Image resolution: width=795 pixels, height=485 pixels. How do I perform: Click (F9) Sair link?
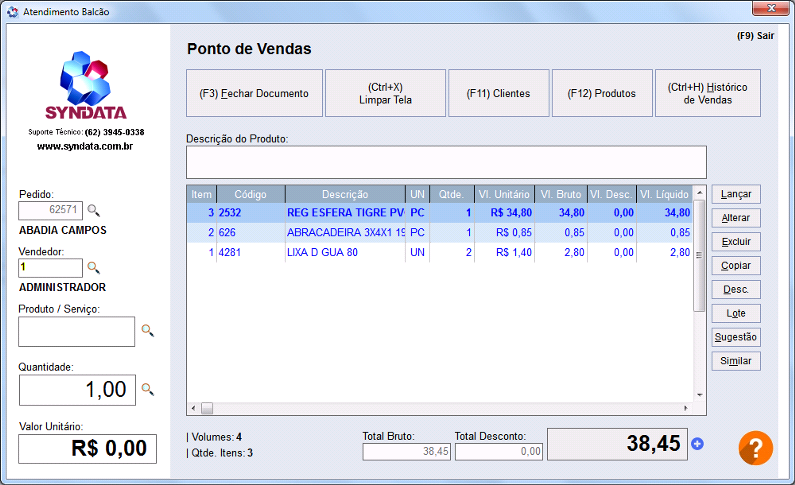click(755, 36)
